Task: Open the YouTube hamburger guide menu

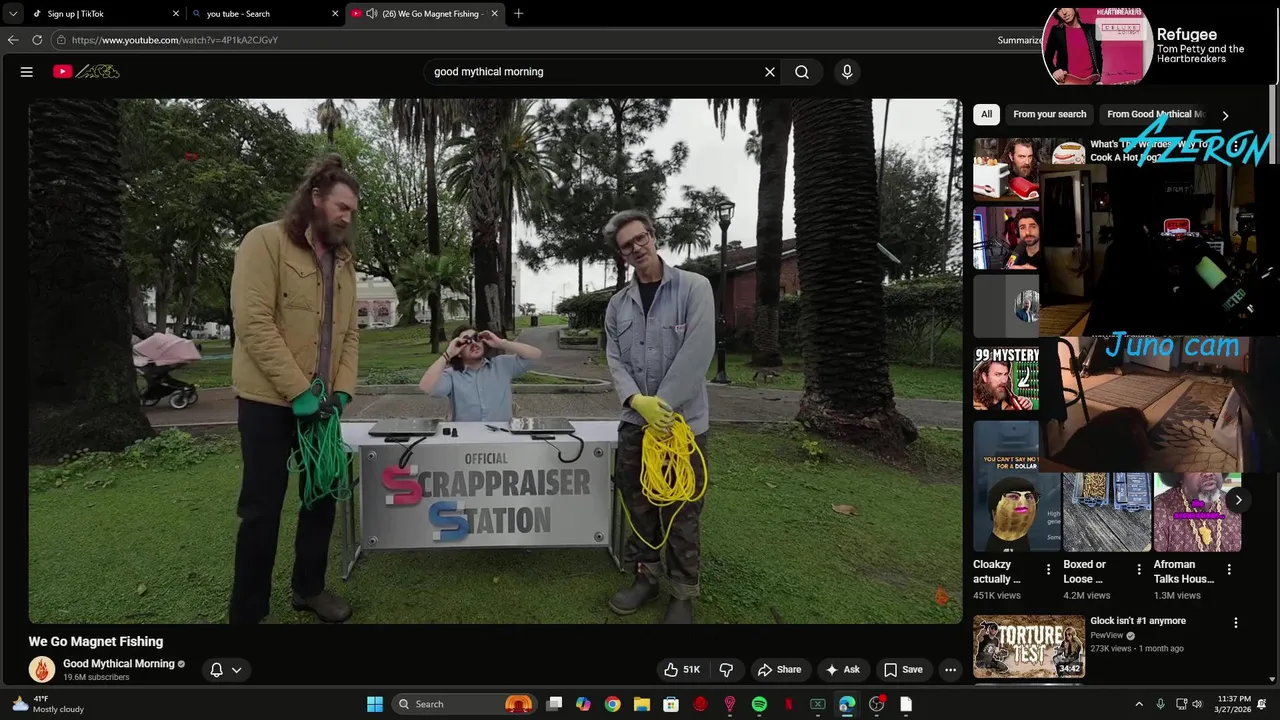Action: (27, 72)
